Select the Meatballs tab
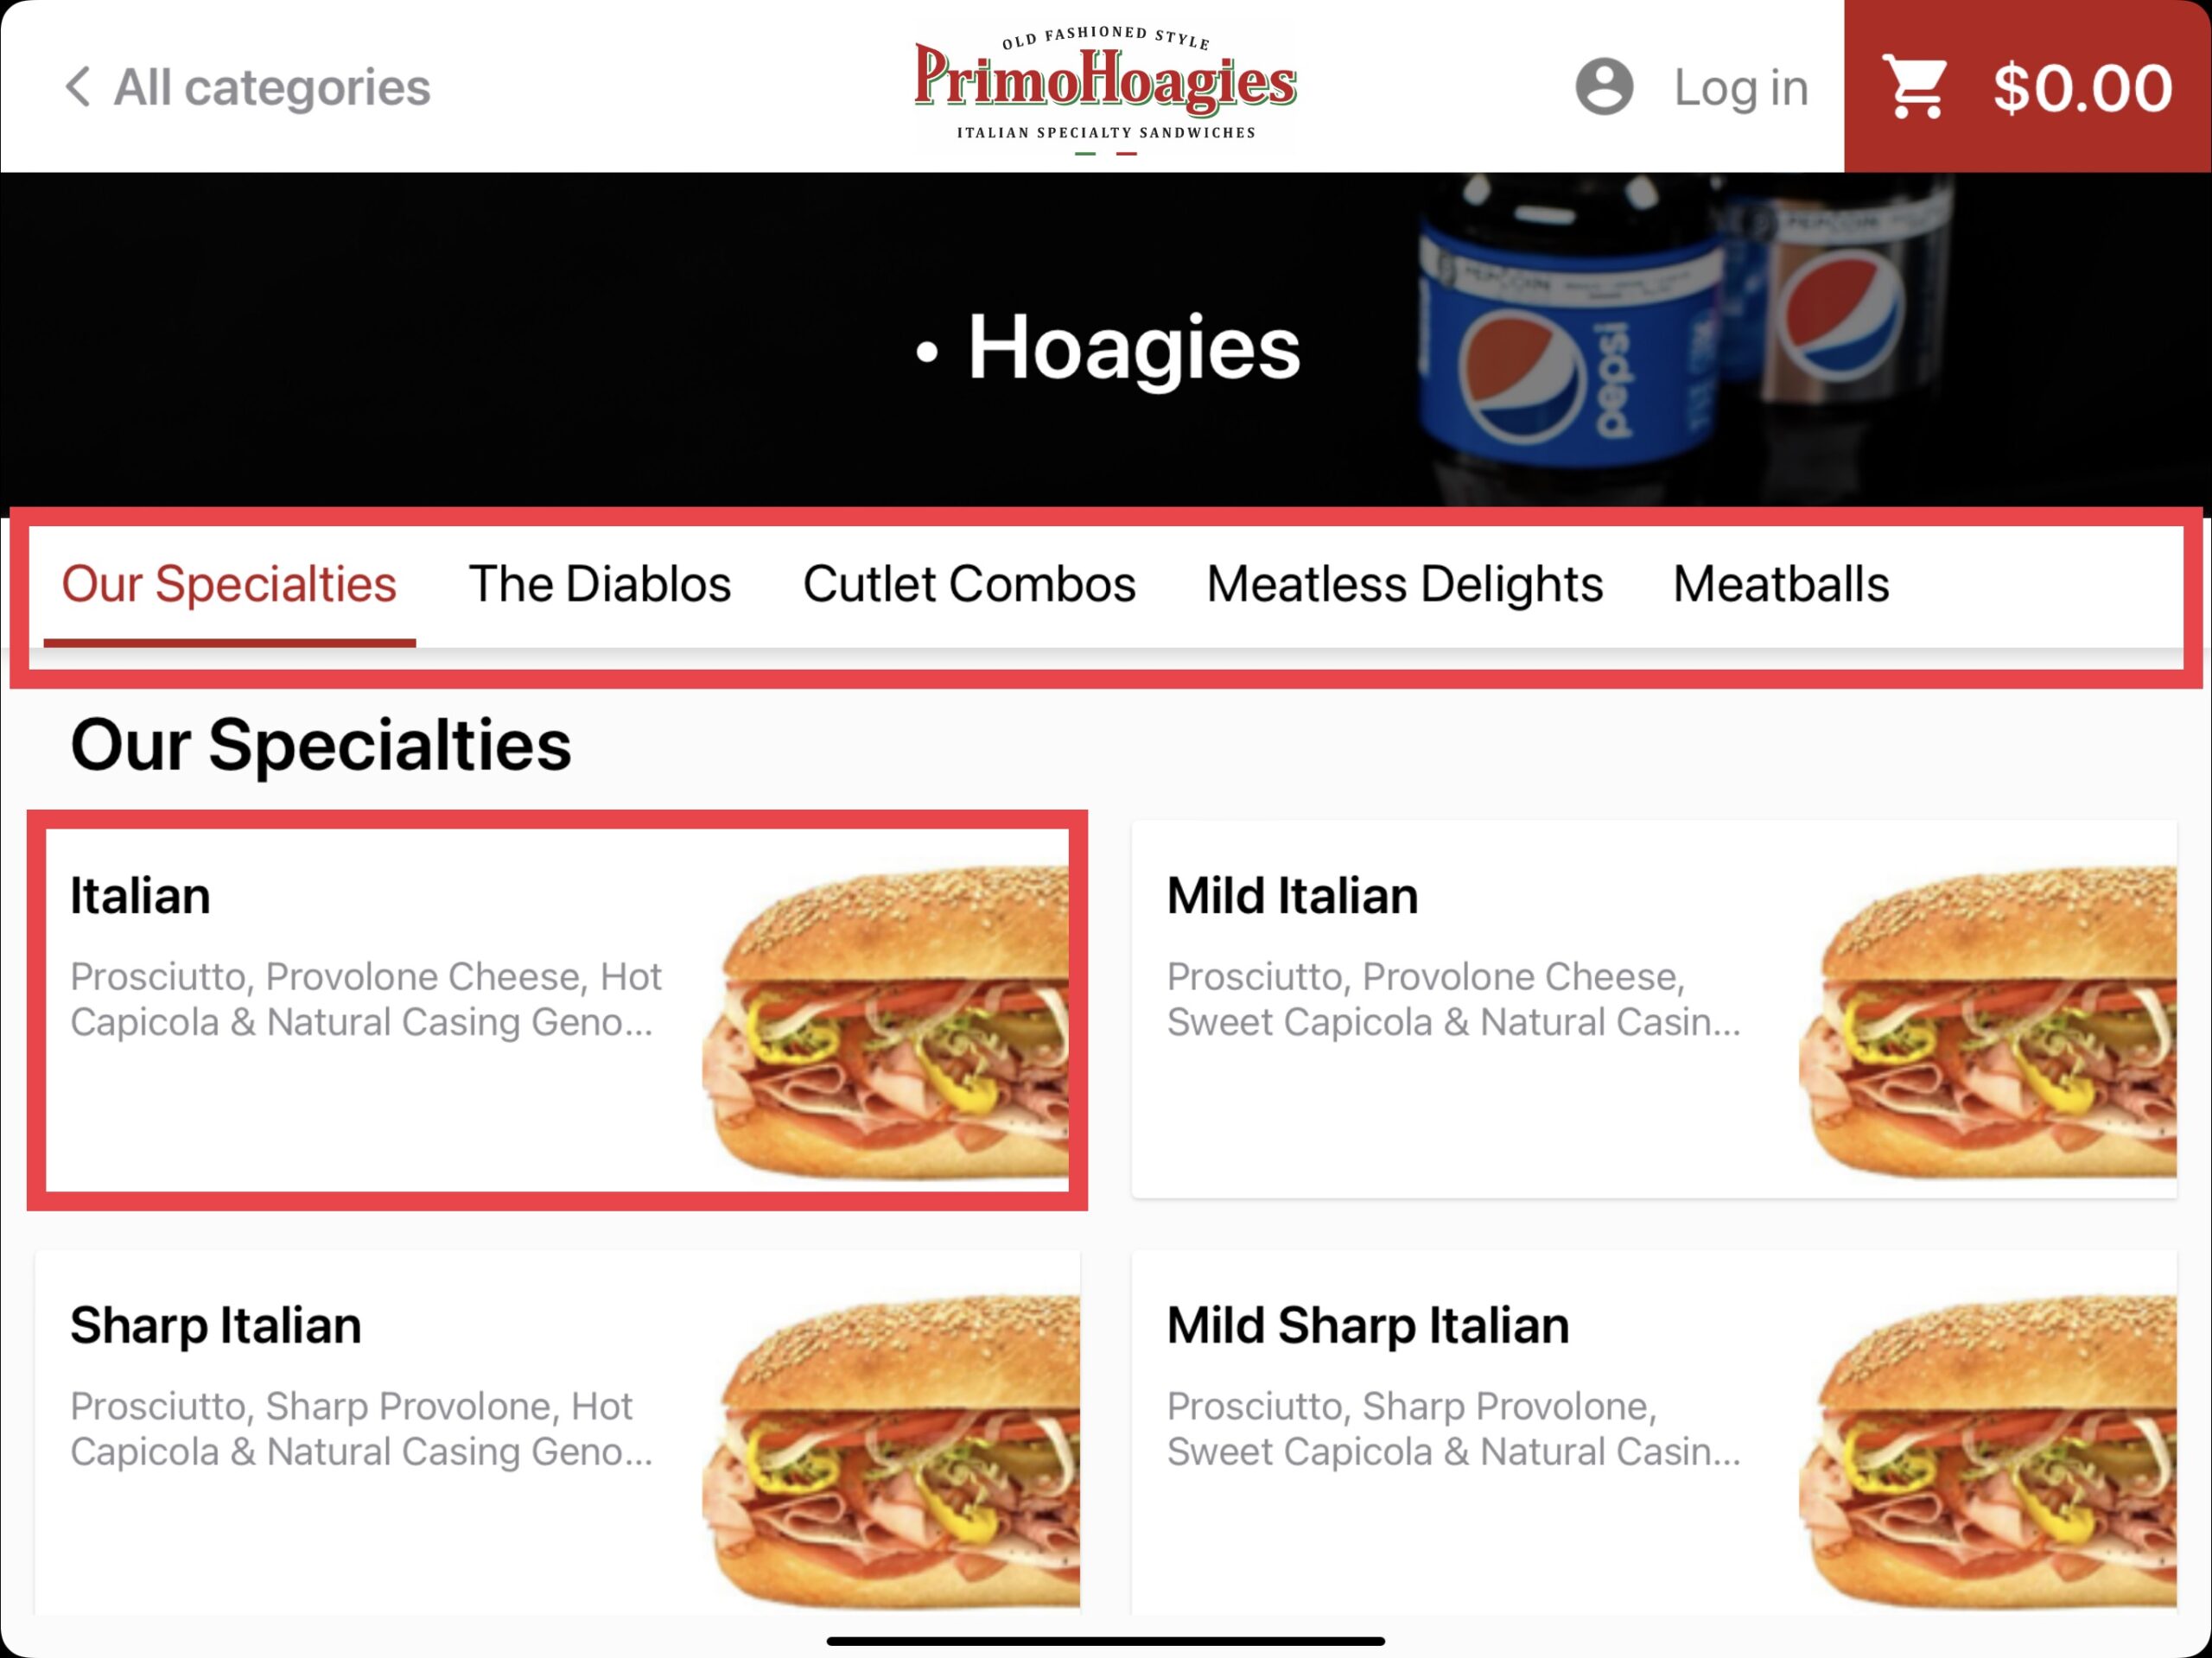Screen dimensions: 2212x1658 [x=1780, y=581]
